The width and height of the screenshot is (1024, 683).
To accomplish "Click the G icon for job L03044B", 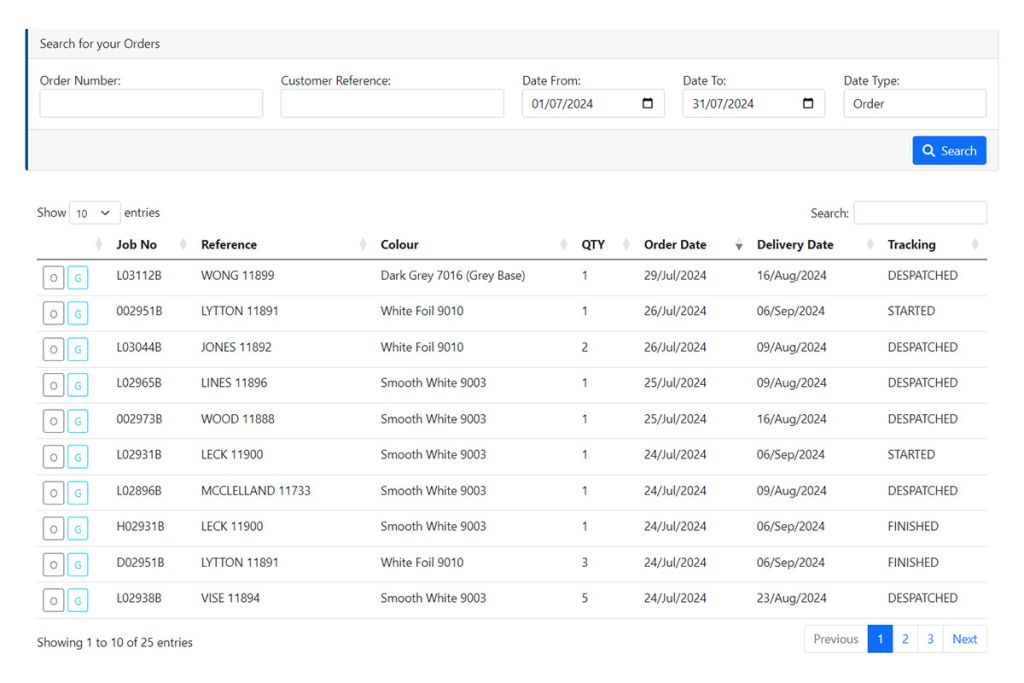I will pyautogui.click(x=78, y=349).
